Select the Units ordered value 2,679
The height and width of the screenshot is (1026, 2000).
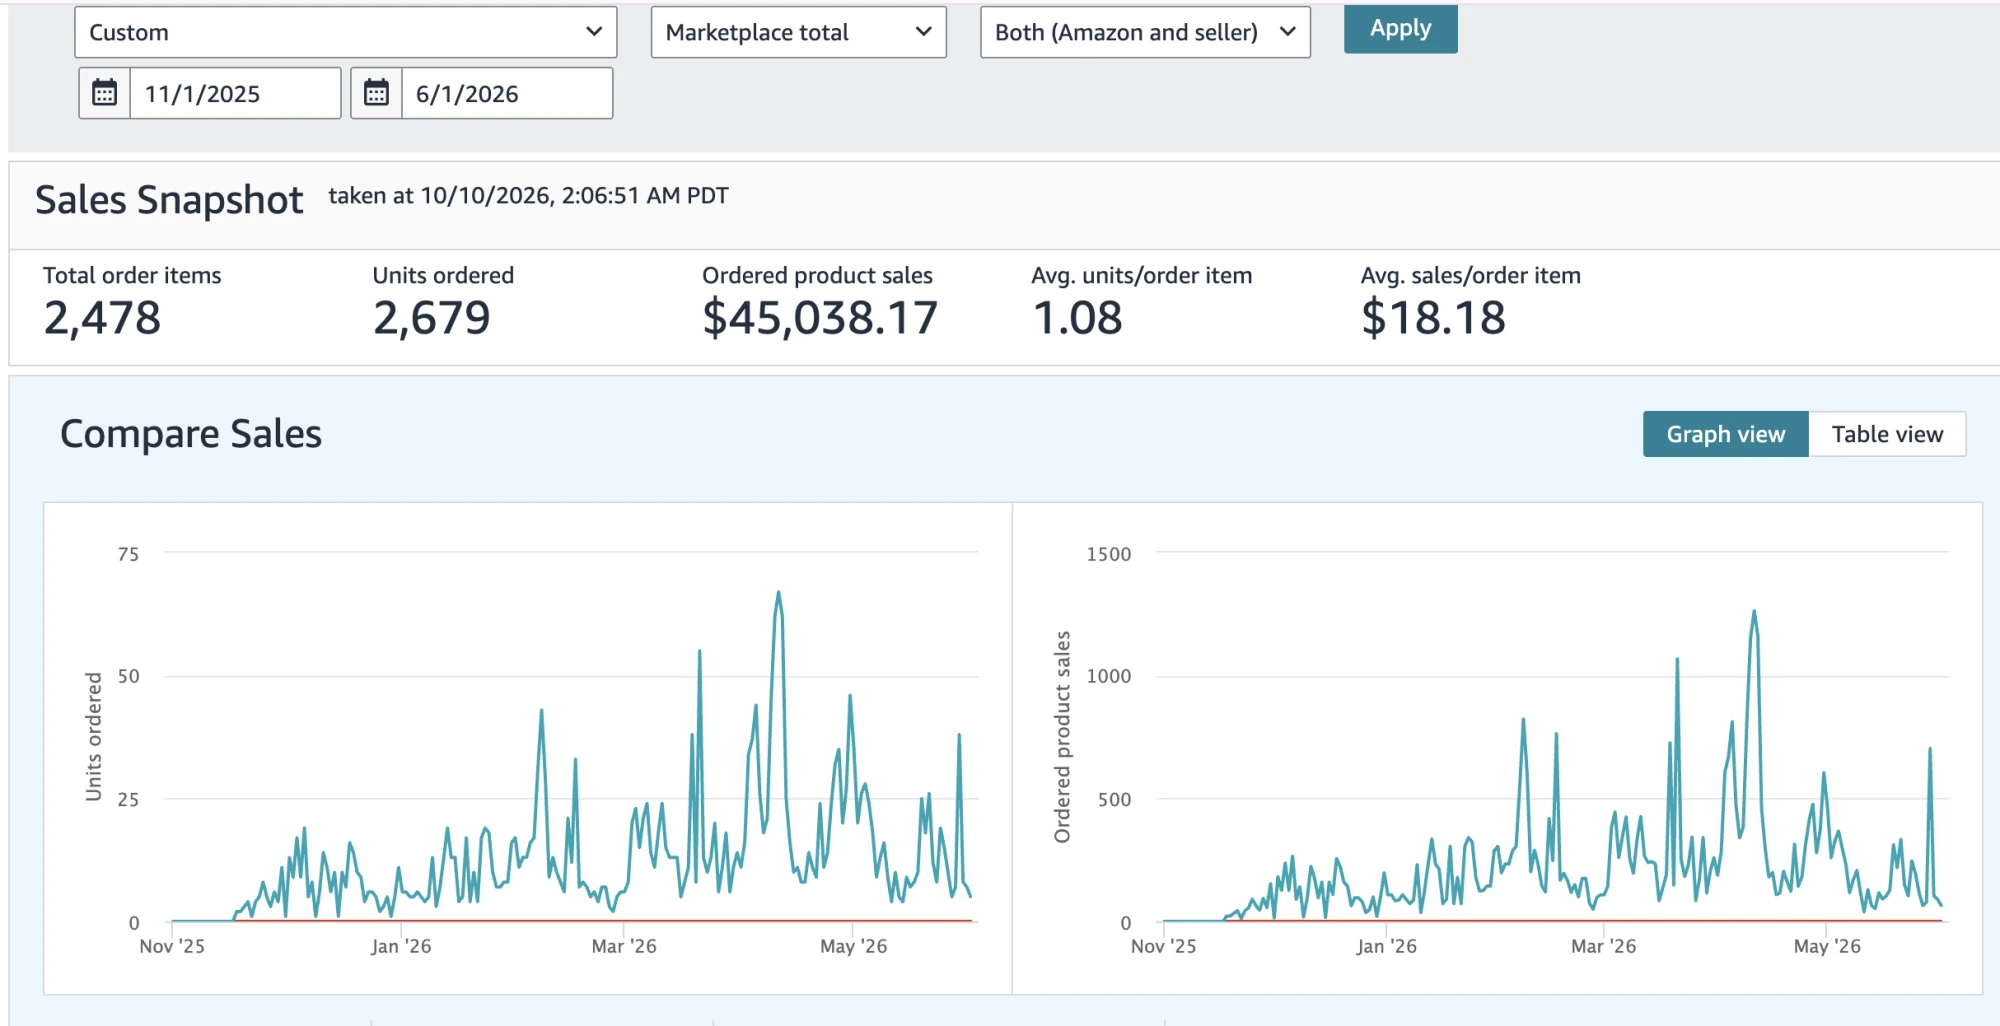432,318
